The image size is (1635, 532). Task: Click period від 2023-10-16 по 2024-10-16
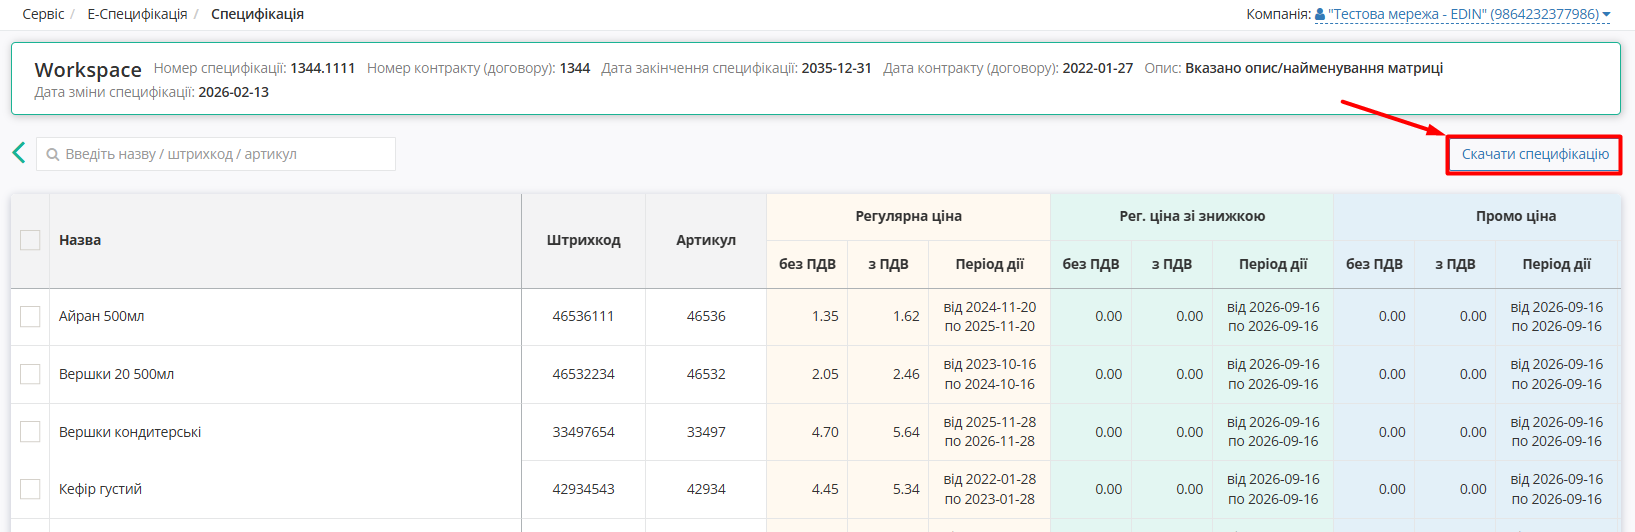tap(990, 374)
